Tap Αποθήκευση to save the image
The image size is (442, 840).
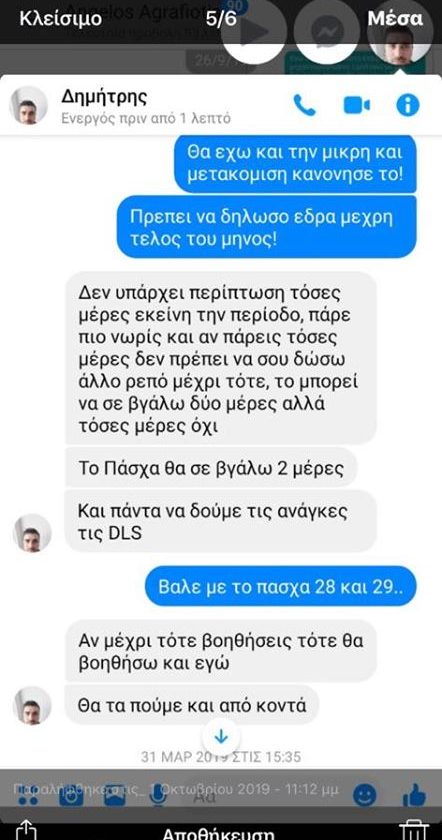218,834
